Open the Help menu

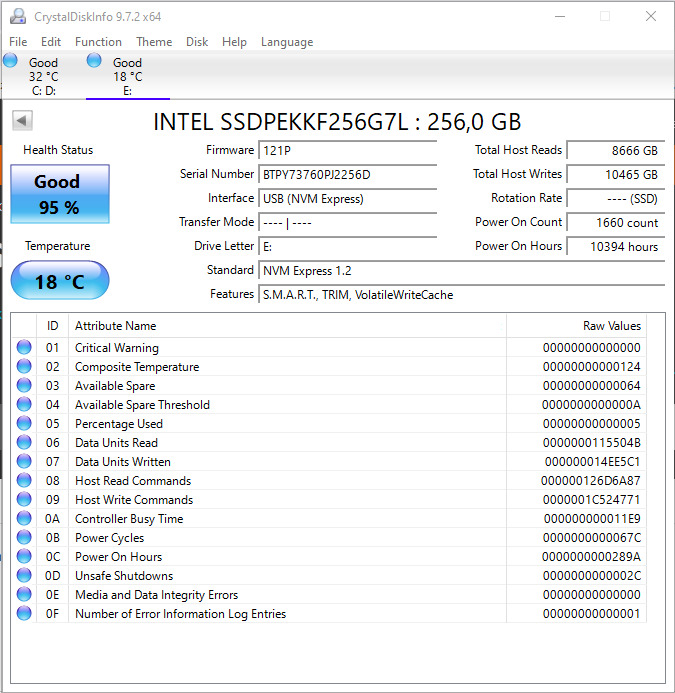coord(234,42)
